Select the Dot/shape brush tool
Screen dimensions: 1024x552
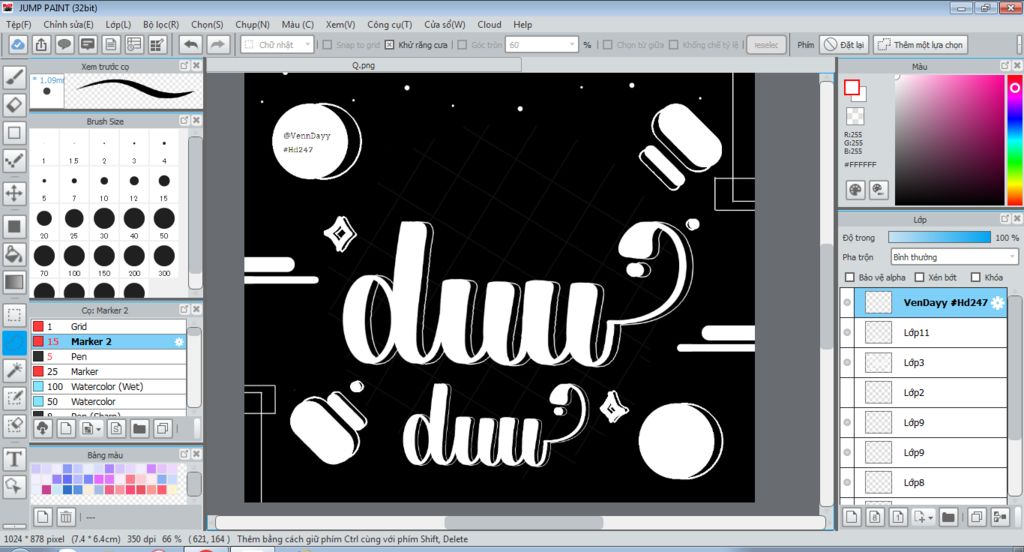pyautogui.click(x=14, y=160)
